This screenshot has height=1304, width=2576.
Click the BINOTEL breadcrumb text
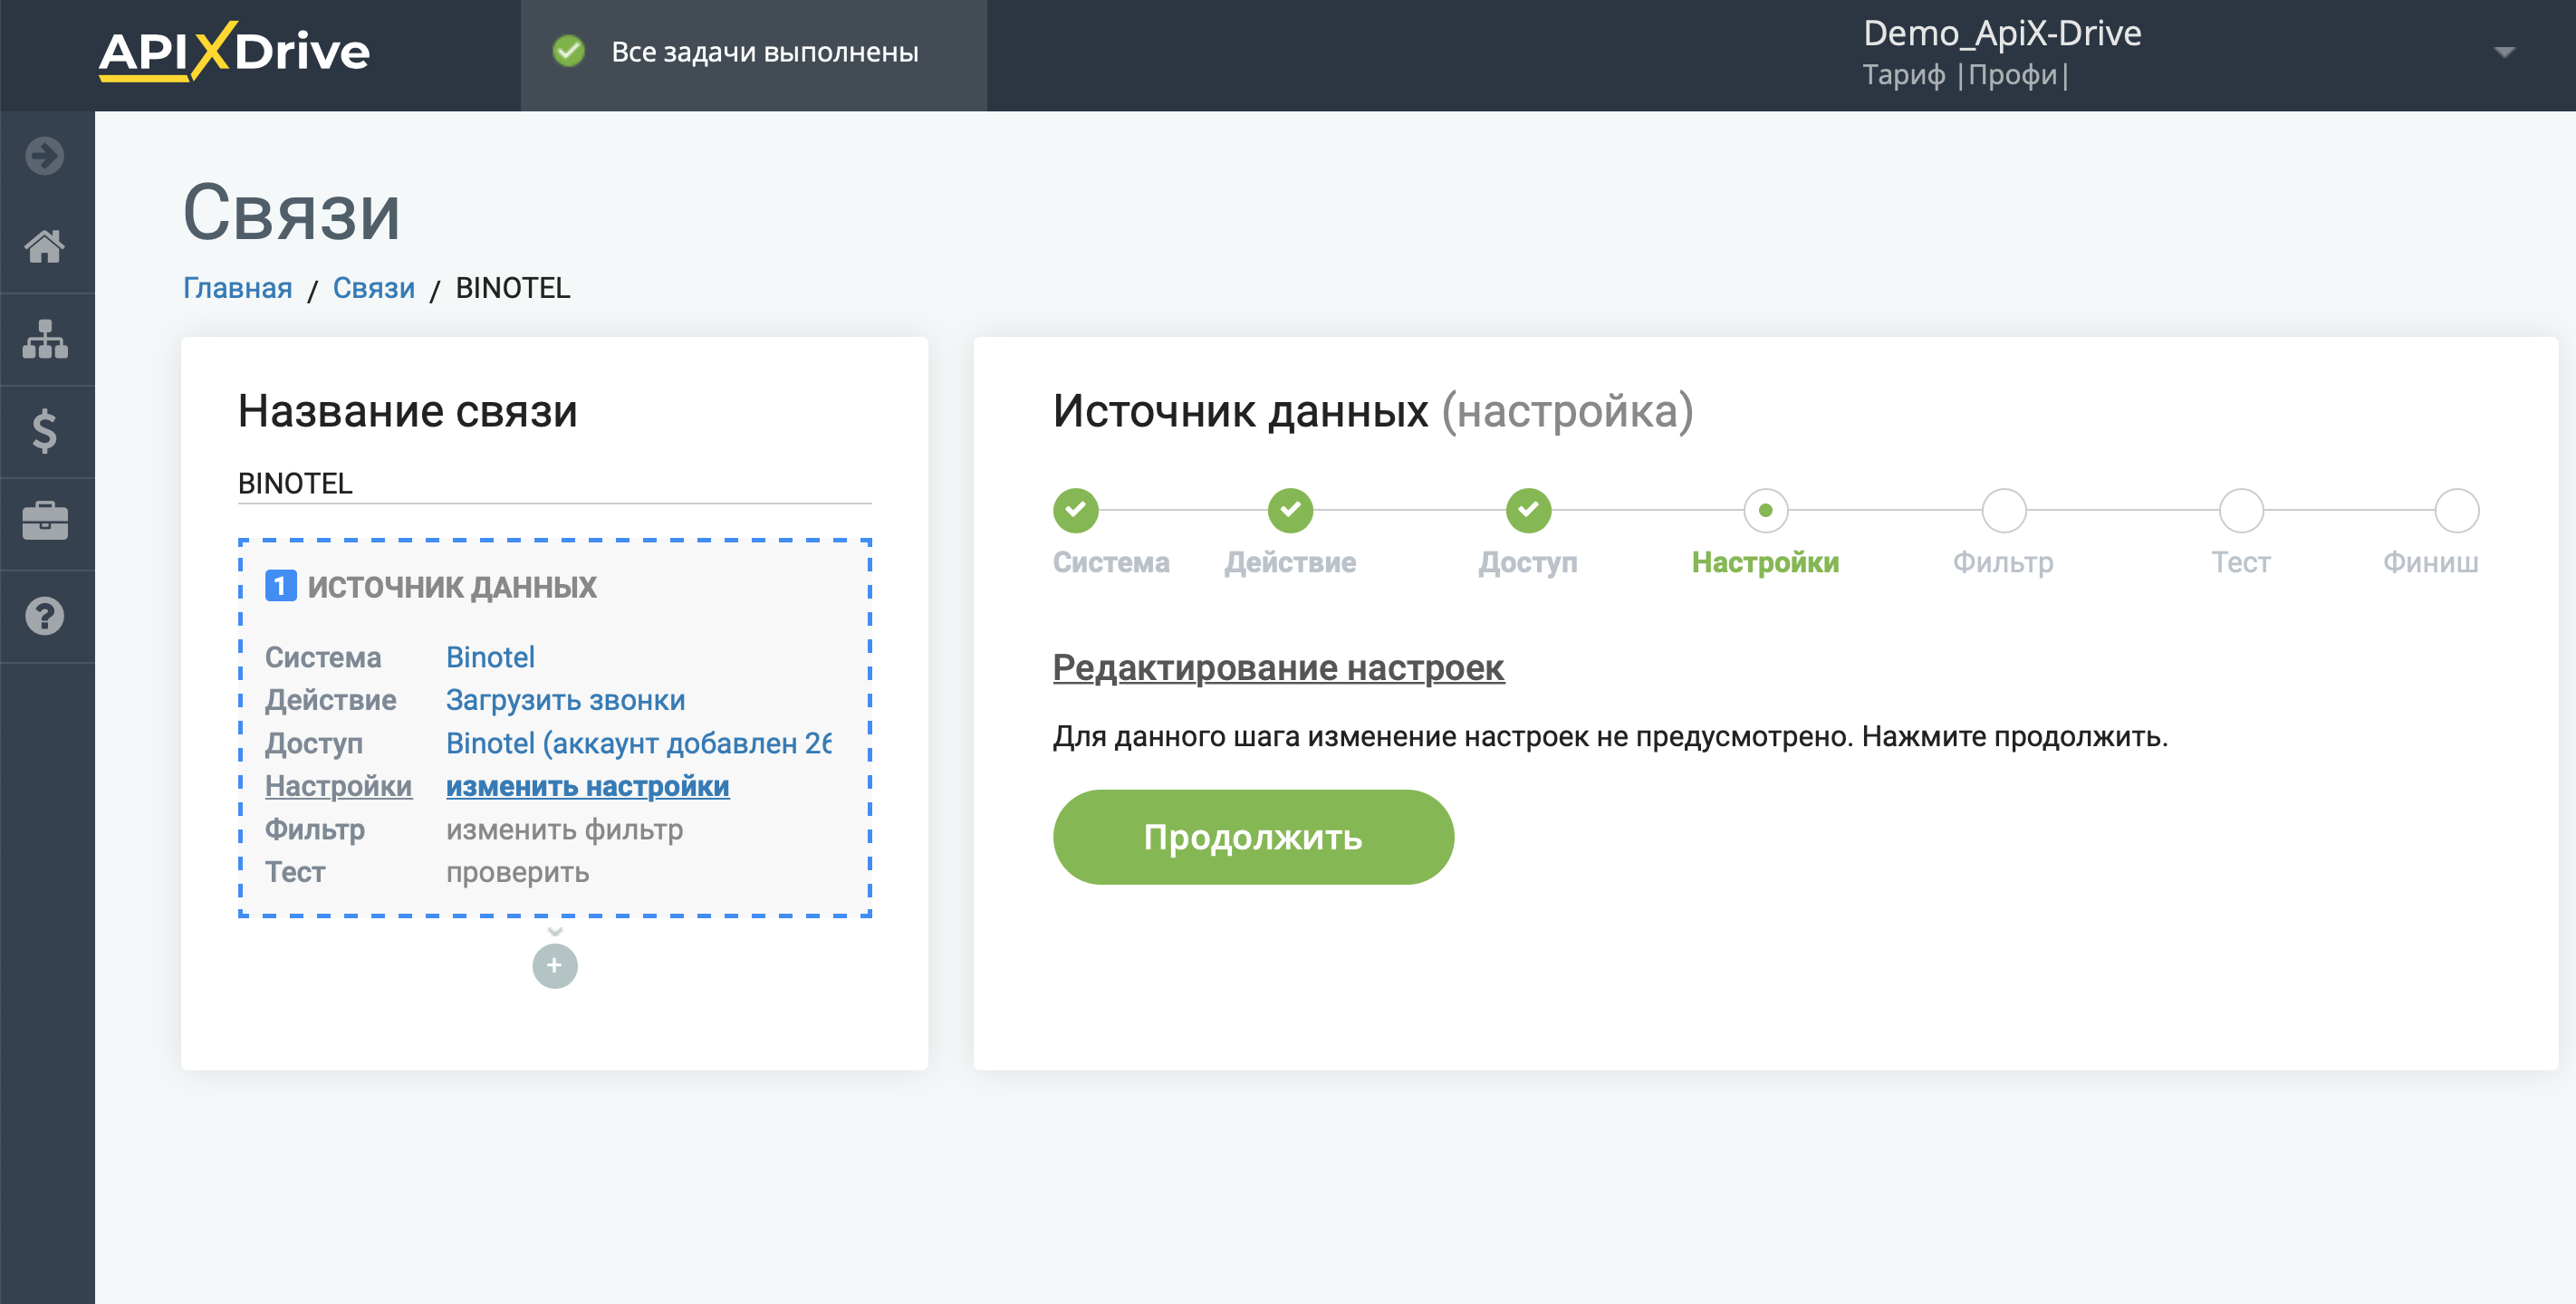click(x=513, y=288)
